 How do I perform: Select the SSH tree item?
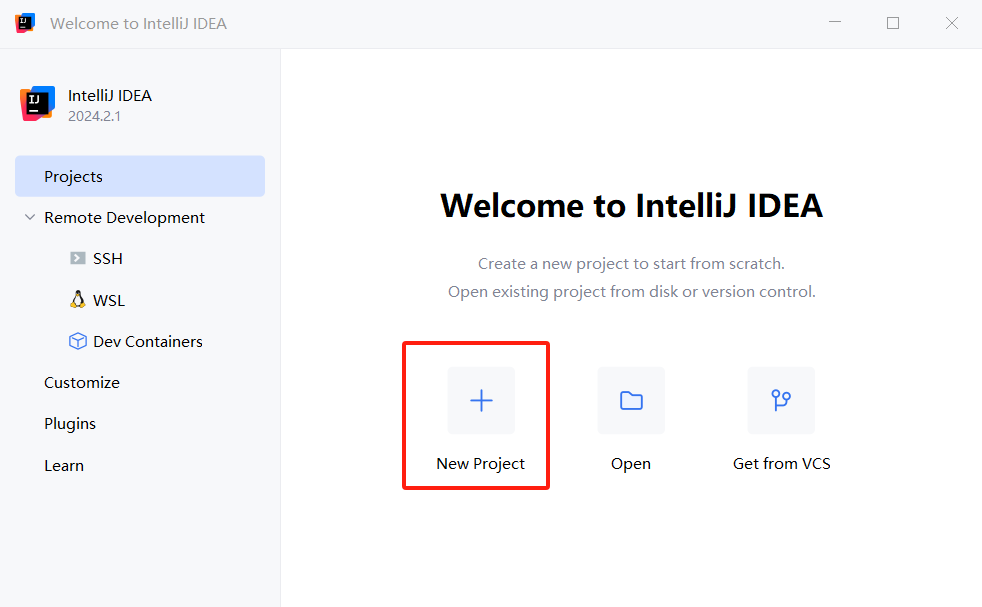[108, 259]
